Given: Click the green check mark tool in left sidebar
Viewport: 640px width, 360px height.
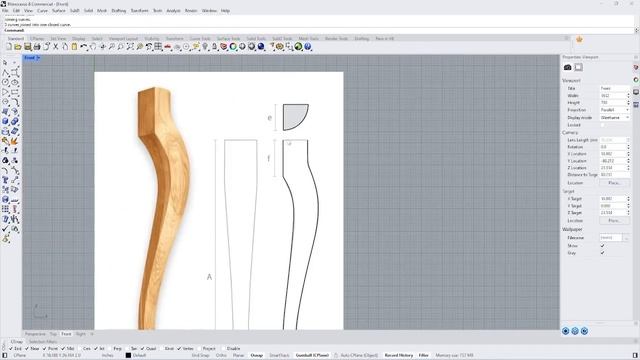Looking at the screenshot, I should coord(5,229).
